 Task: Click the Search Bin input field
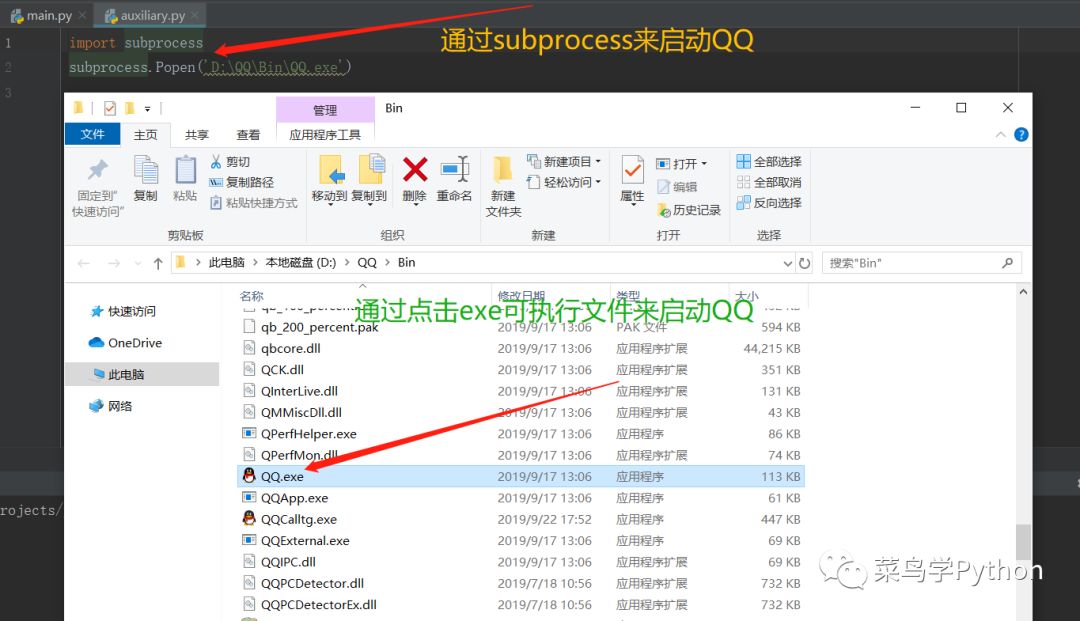pyautogui.click(x=922, y=263)
